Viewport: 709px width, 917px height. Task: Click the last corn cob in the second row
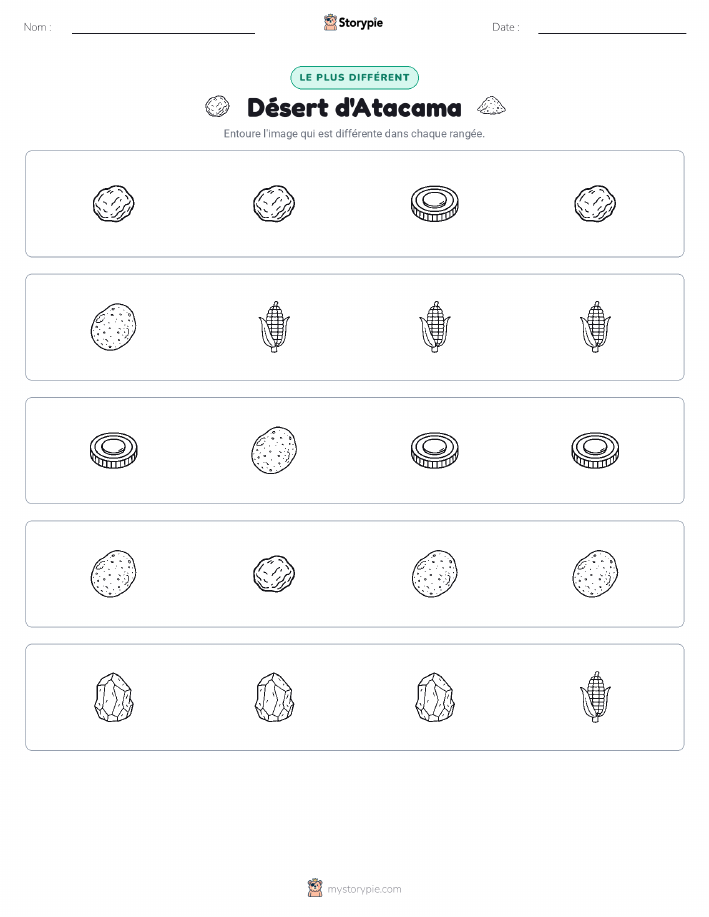(x=595, y=327)
